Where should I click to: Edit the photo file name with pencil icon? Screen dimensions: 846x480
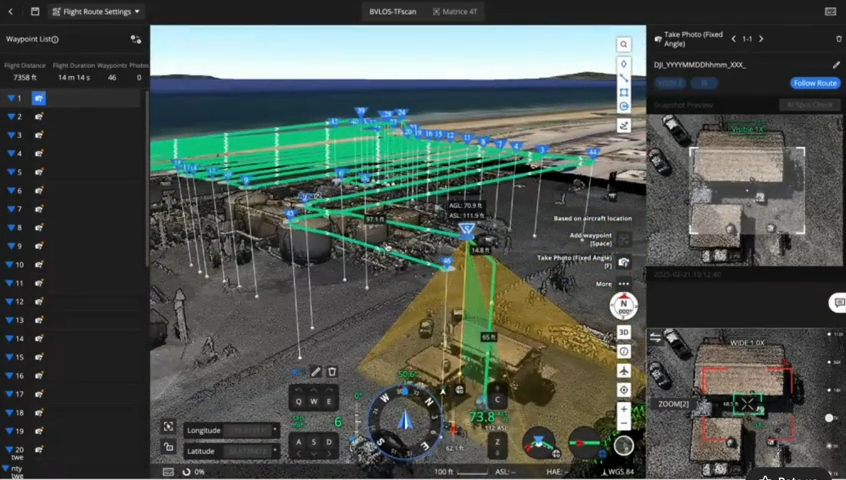click(836, 65)
